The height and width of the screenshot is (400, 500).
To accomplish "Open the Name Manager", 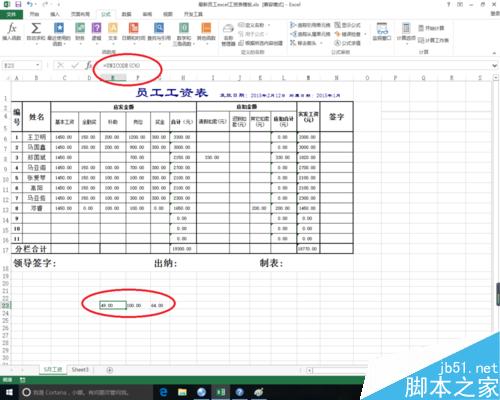I will [x=228, y=34].
